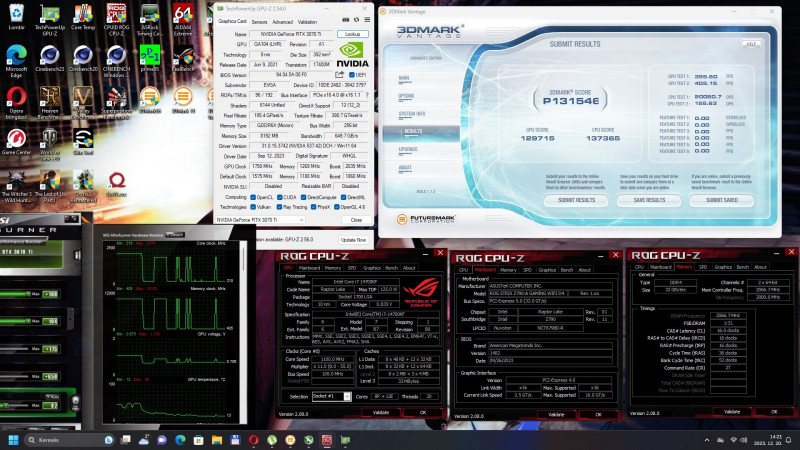
Task: Switch to Advanced tab in GPU-Z
Action: 282,22
